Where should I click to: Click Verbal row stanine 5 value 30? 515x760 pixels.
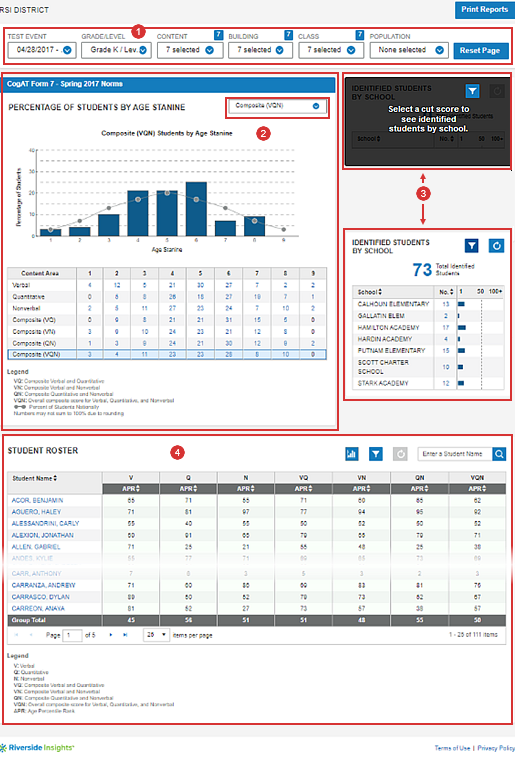pos(201,285)
